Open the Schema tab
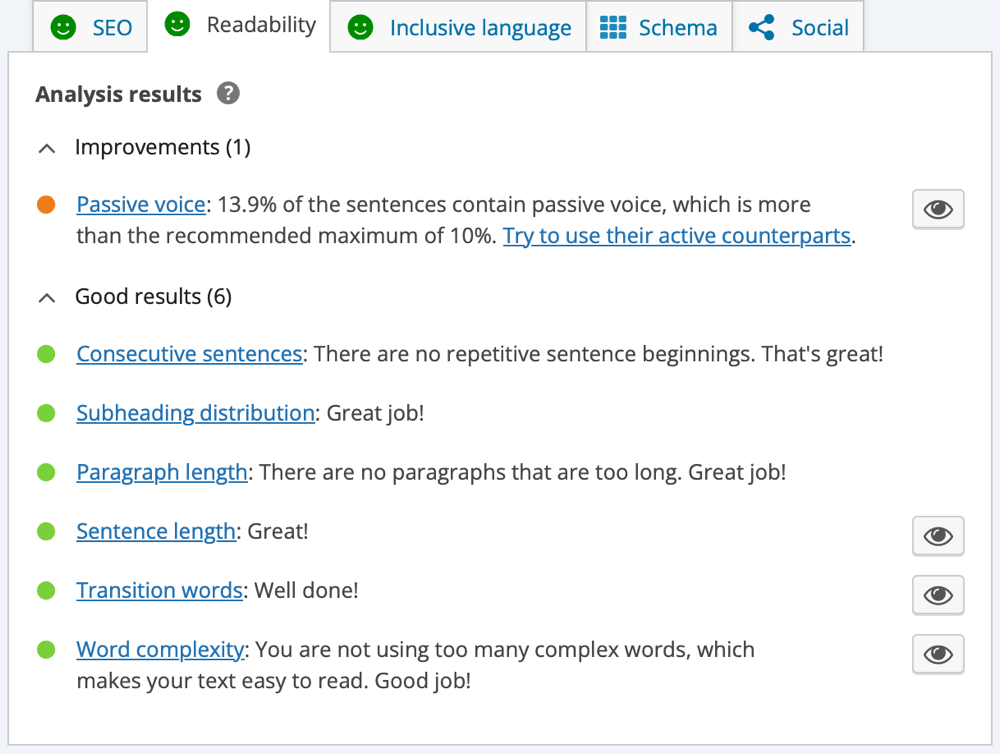The image size is (1000, 754). click(659, 27)
